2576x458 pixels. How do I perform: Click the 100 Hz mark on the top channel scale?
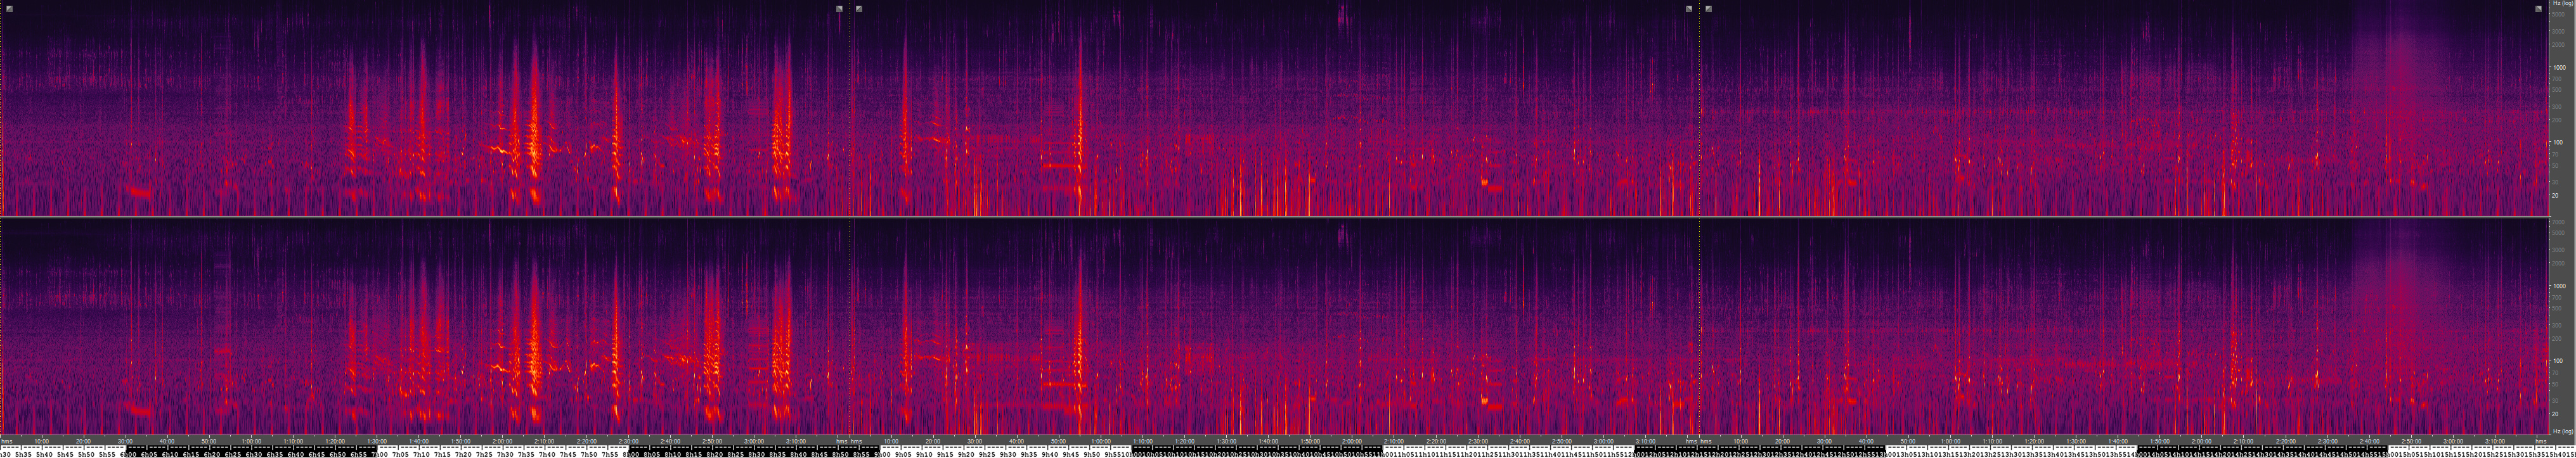(x=2557, y=142)
